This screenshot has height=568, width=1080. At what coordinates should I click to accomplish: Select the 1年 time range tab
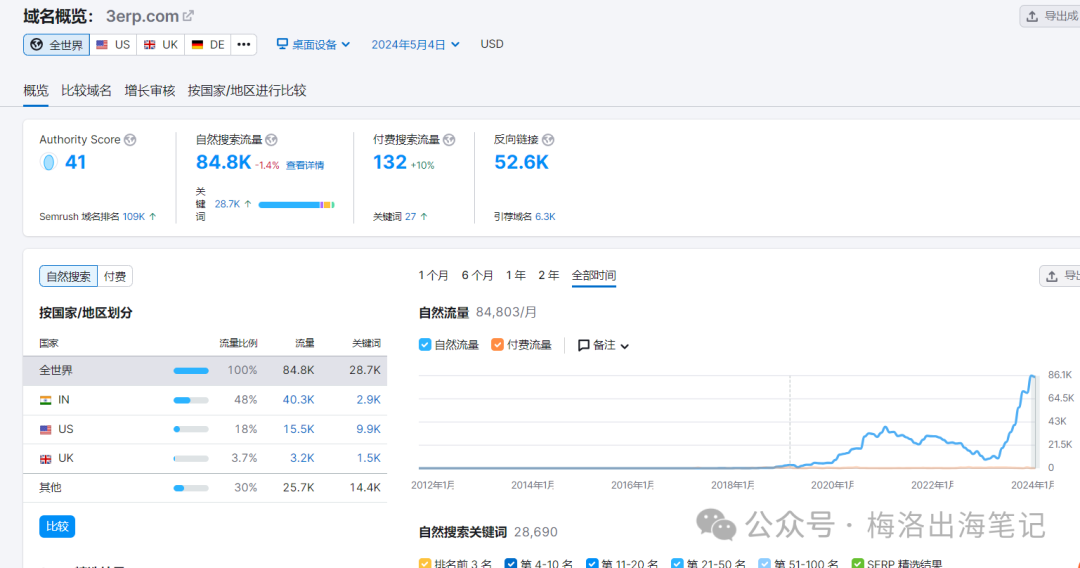[516, 275]
